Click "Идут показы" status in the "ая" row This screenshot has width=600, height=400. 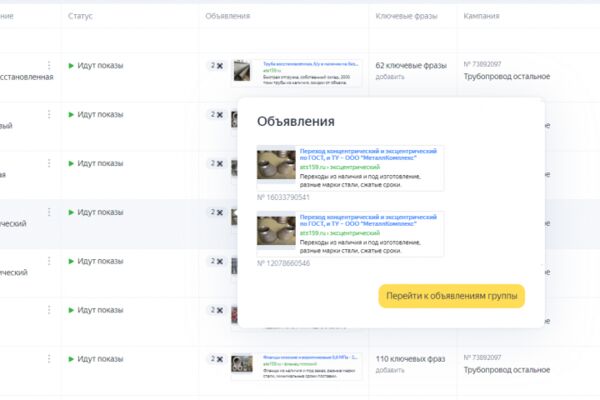point(100,163)
